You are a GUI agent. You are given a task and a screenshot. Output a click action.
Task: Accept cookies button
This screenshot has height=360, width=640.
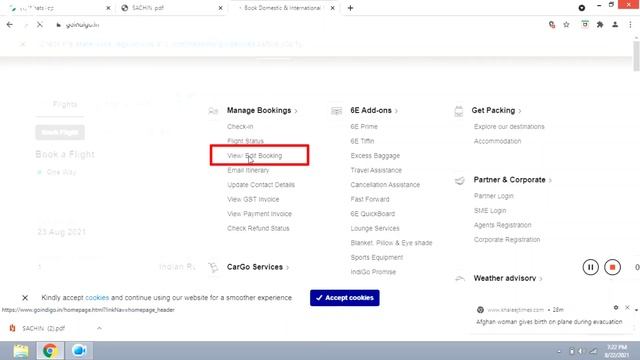pos(344,298)
